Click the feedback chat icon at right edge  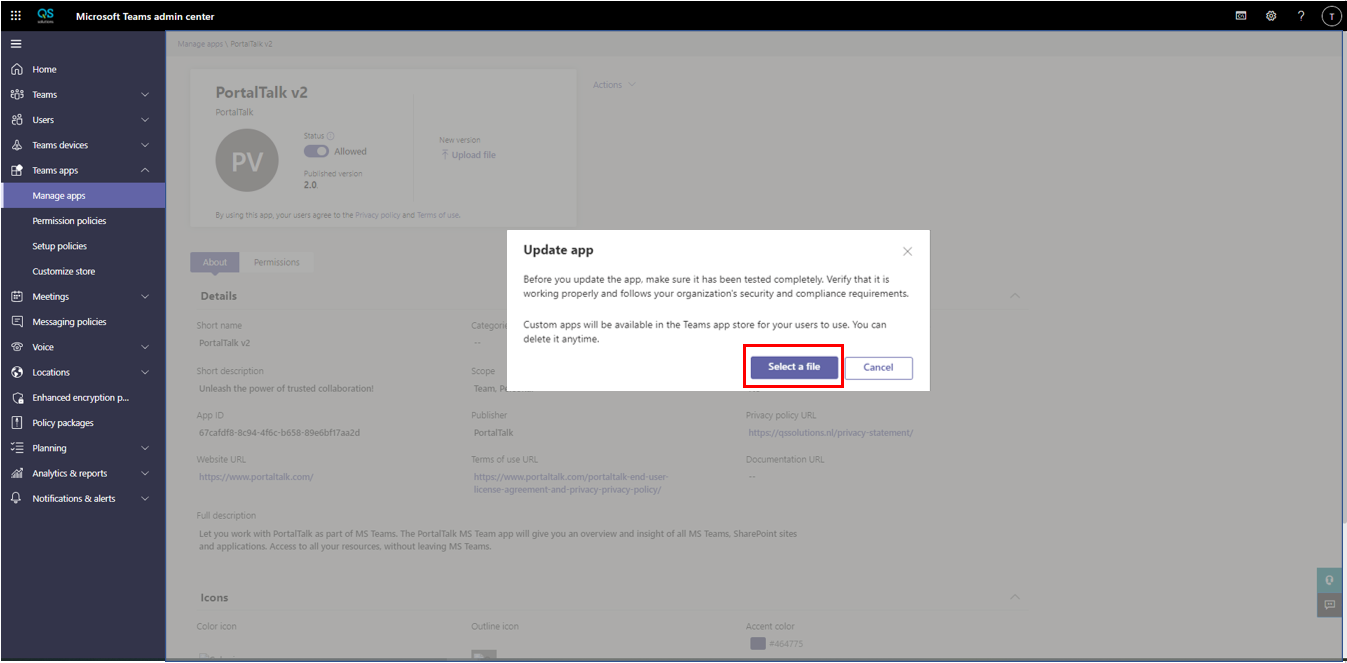(x=1330, y=605)
